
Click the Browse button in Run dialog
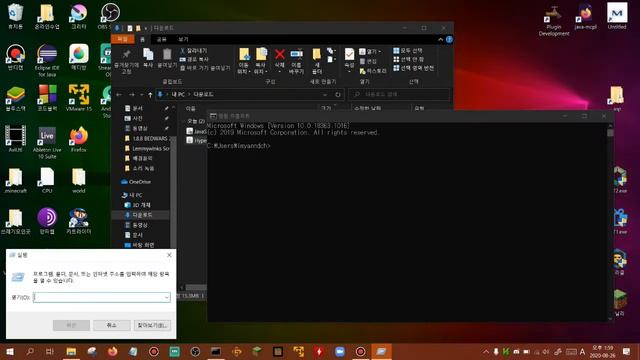point(152,325)
